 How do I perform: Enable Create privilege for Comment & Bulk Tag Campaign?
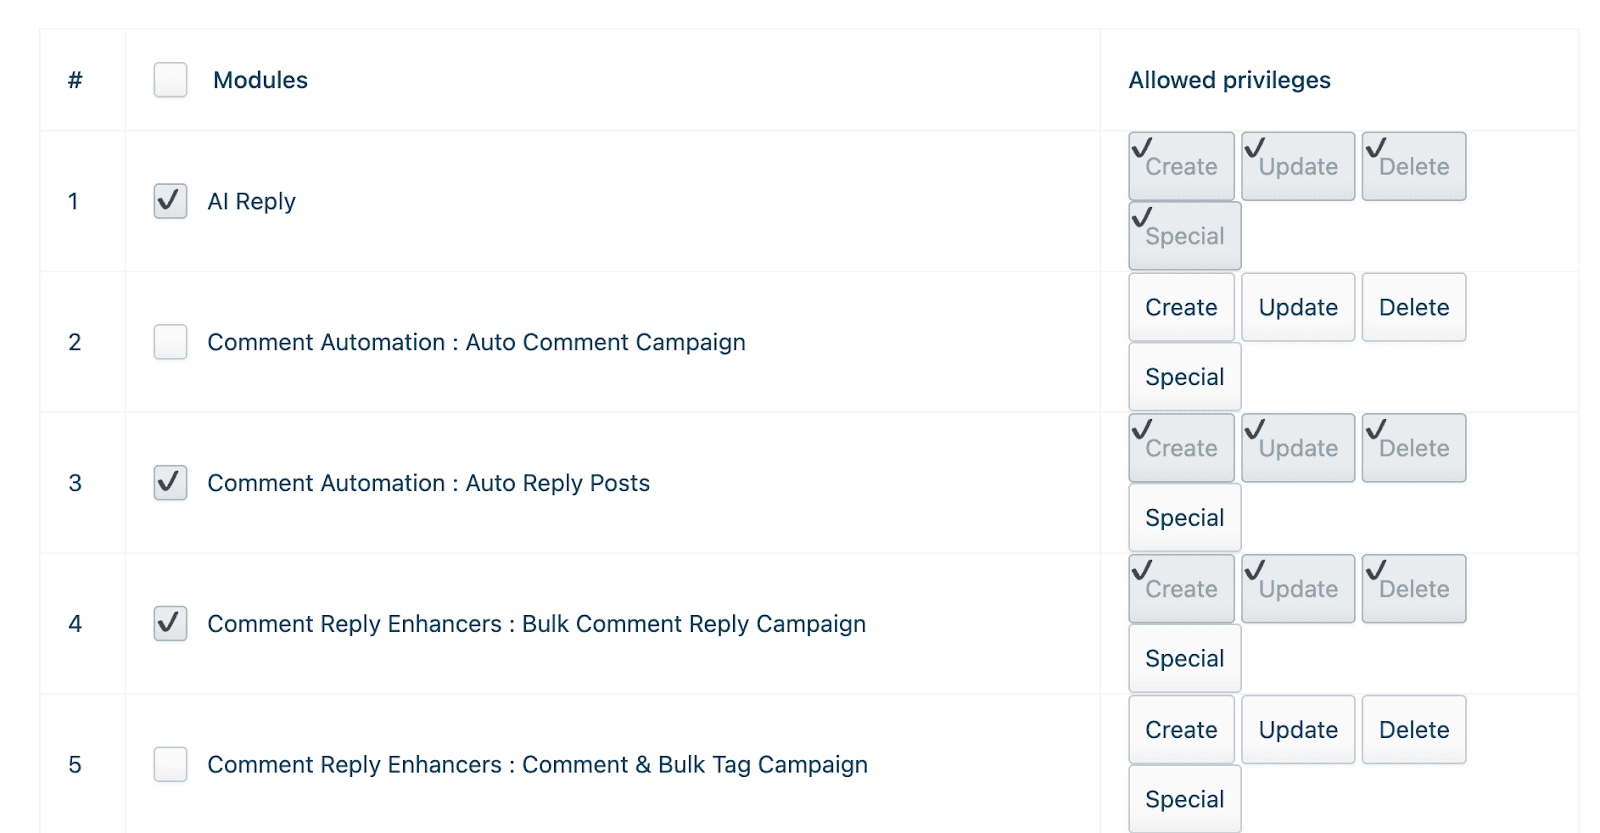[x=1181, y=730]
